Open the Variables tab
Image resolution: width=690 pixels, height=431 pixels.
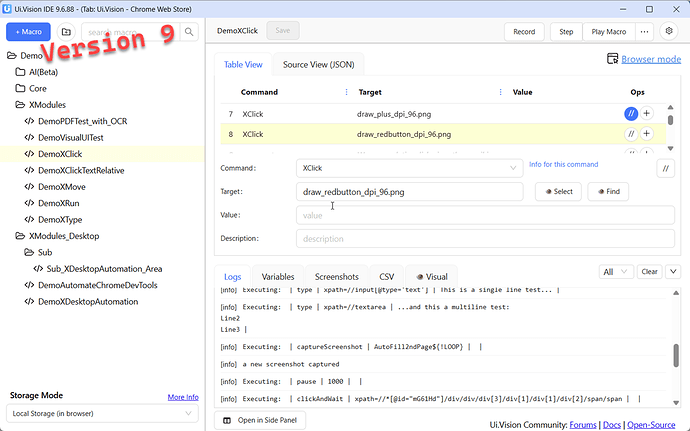click(278, 277)
